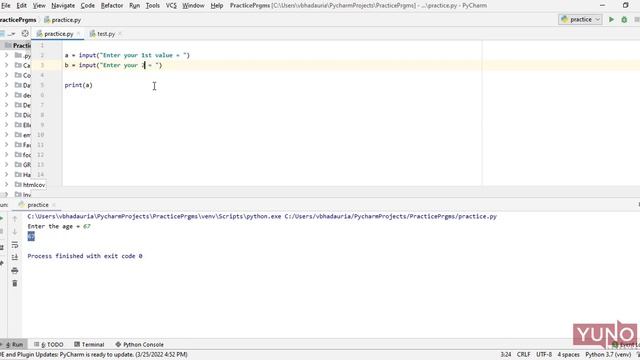Expand the htmlcov folder in the project tree
This screenshot has width=640, height=360.
point(6,184)
